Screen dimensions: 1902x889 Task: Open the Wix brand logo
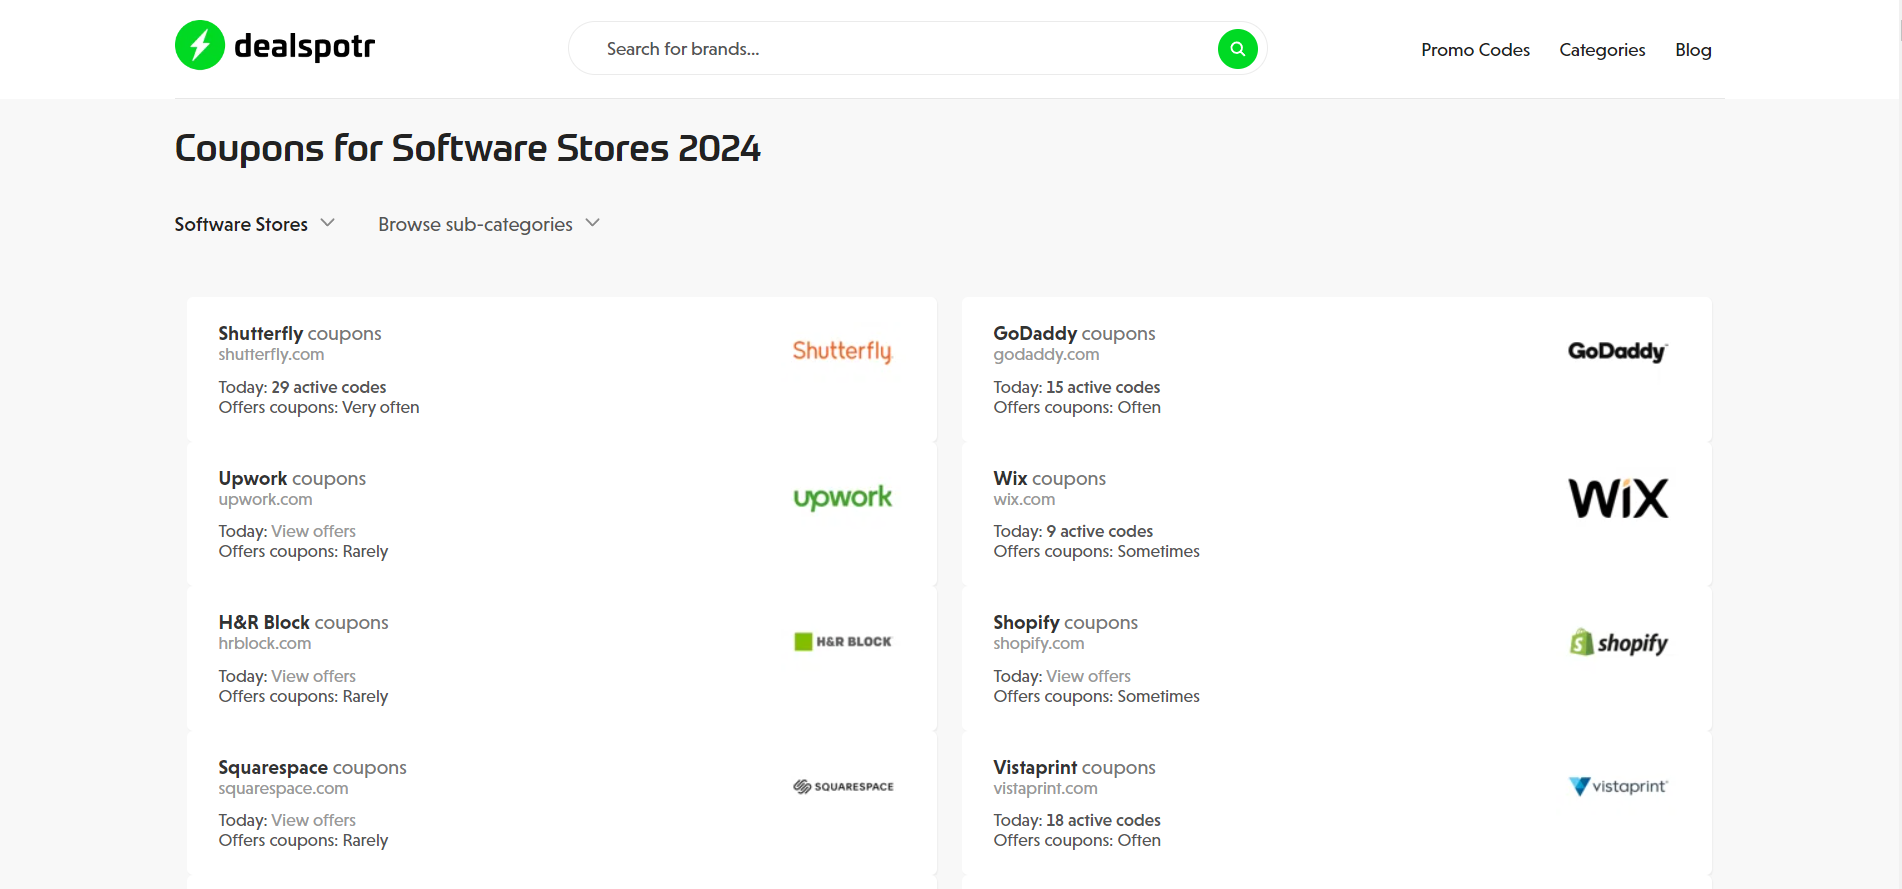(1618, 498)
